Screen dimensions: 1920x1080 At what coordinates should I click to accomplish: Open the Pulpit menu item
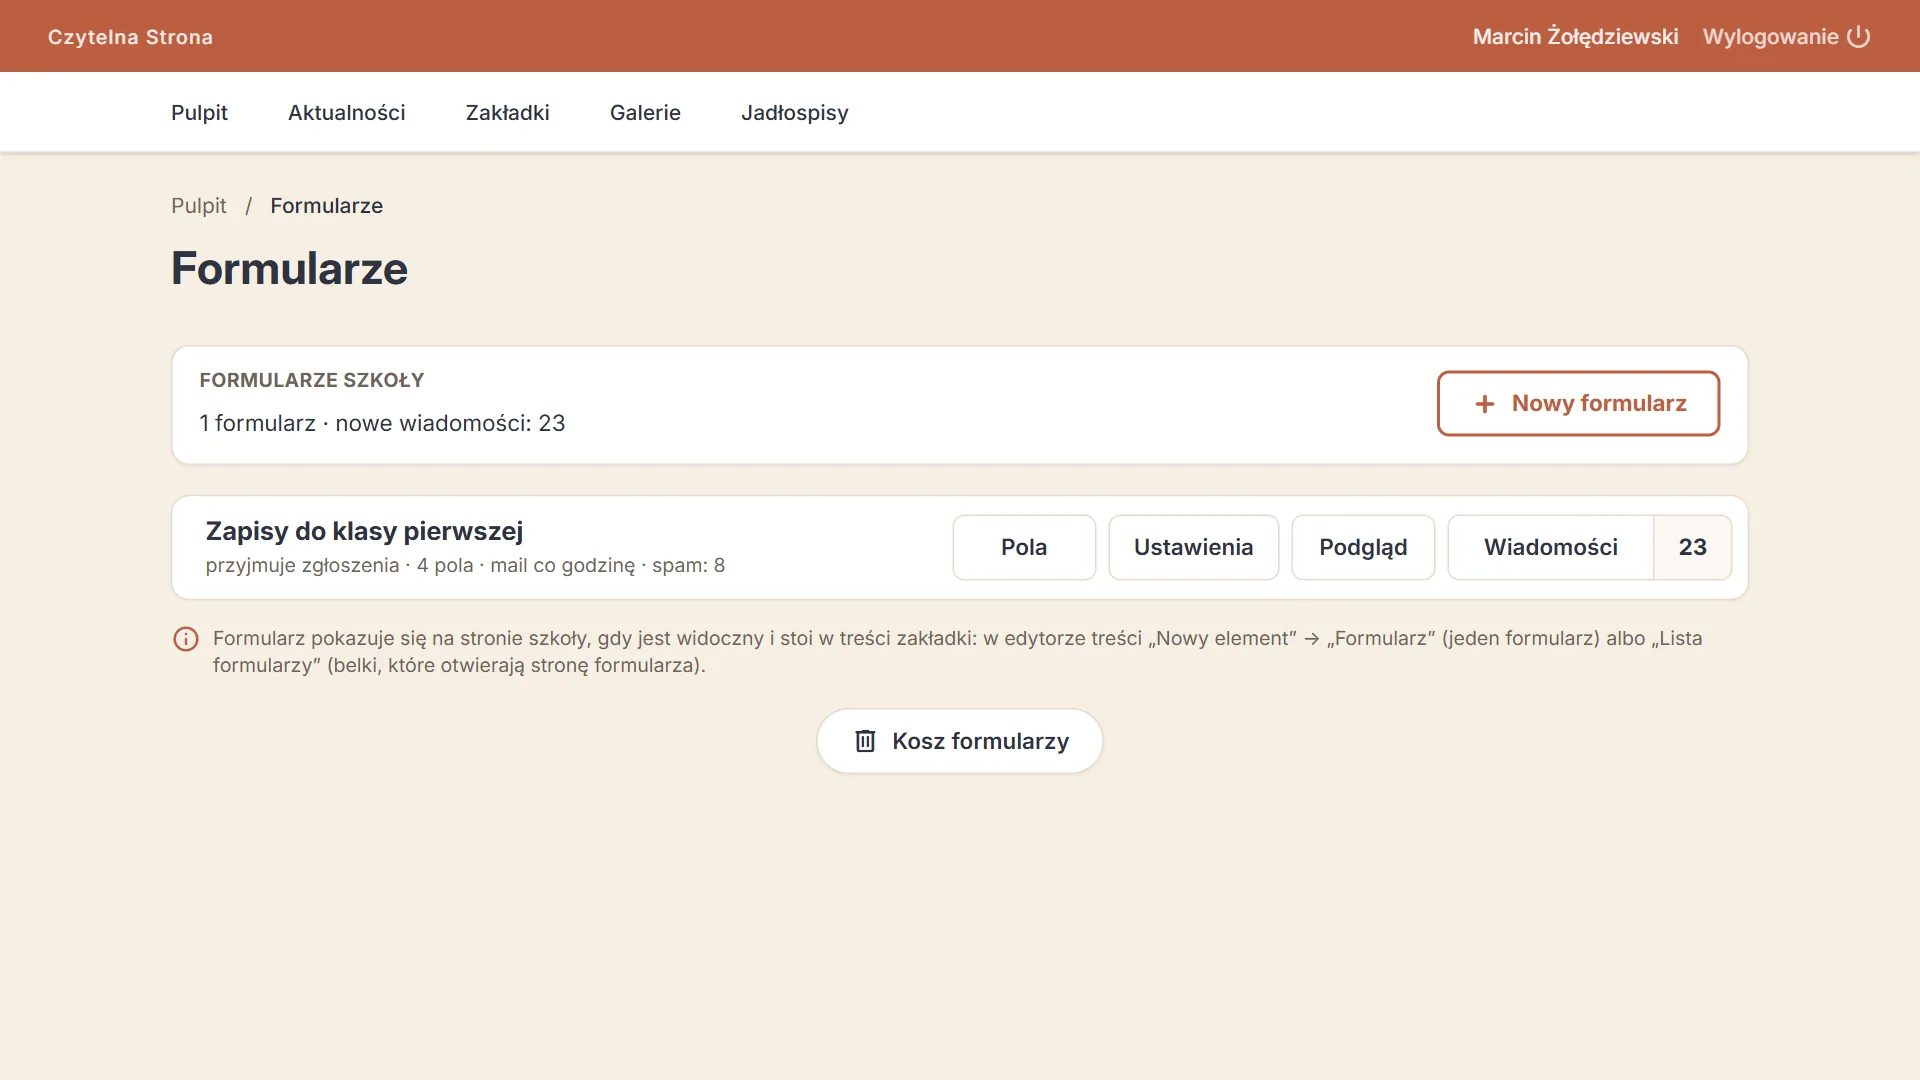pyautogui.click(x=199, y=113)
